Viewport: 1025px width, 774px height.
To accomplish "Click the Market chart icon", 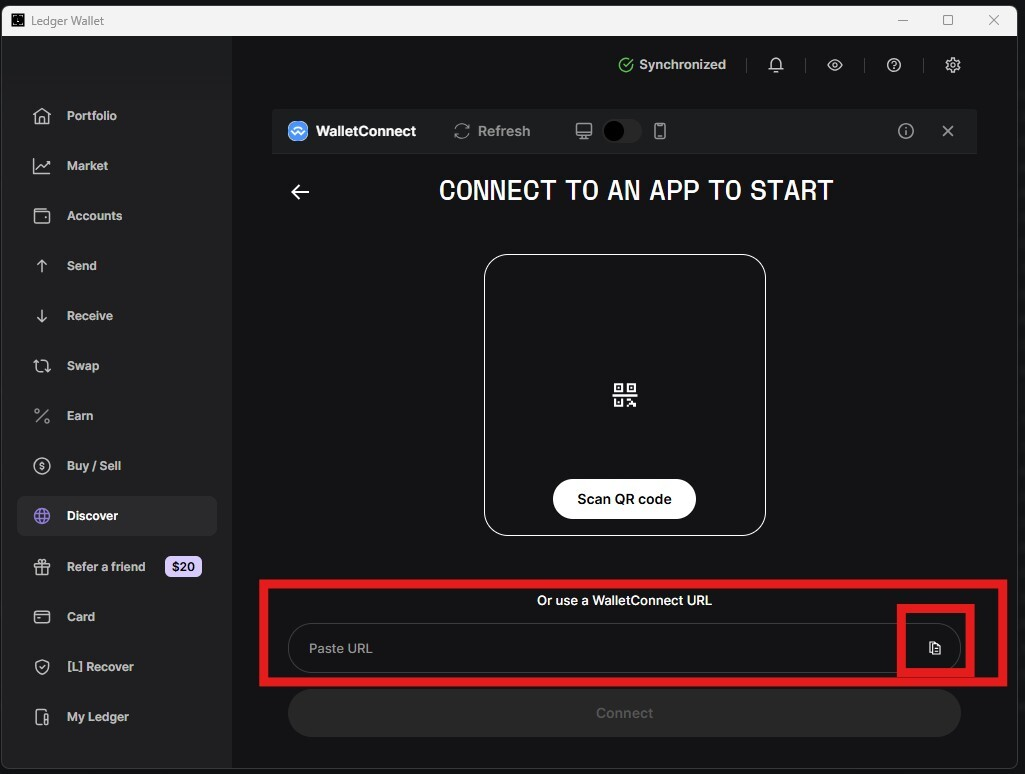I will pos(42,166).
